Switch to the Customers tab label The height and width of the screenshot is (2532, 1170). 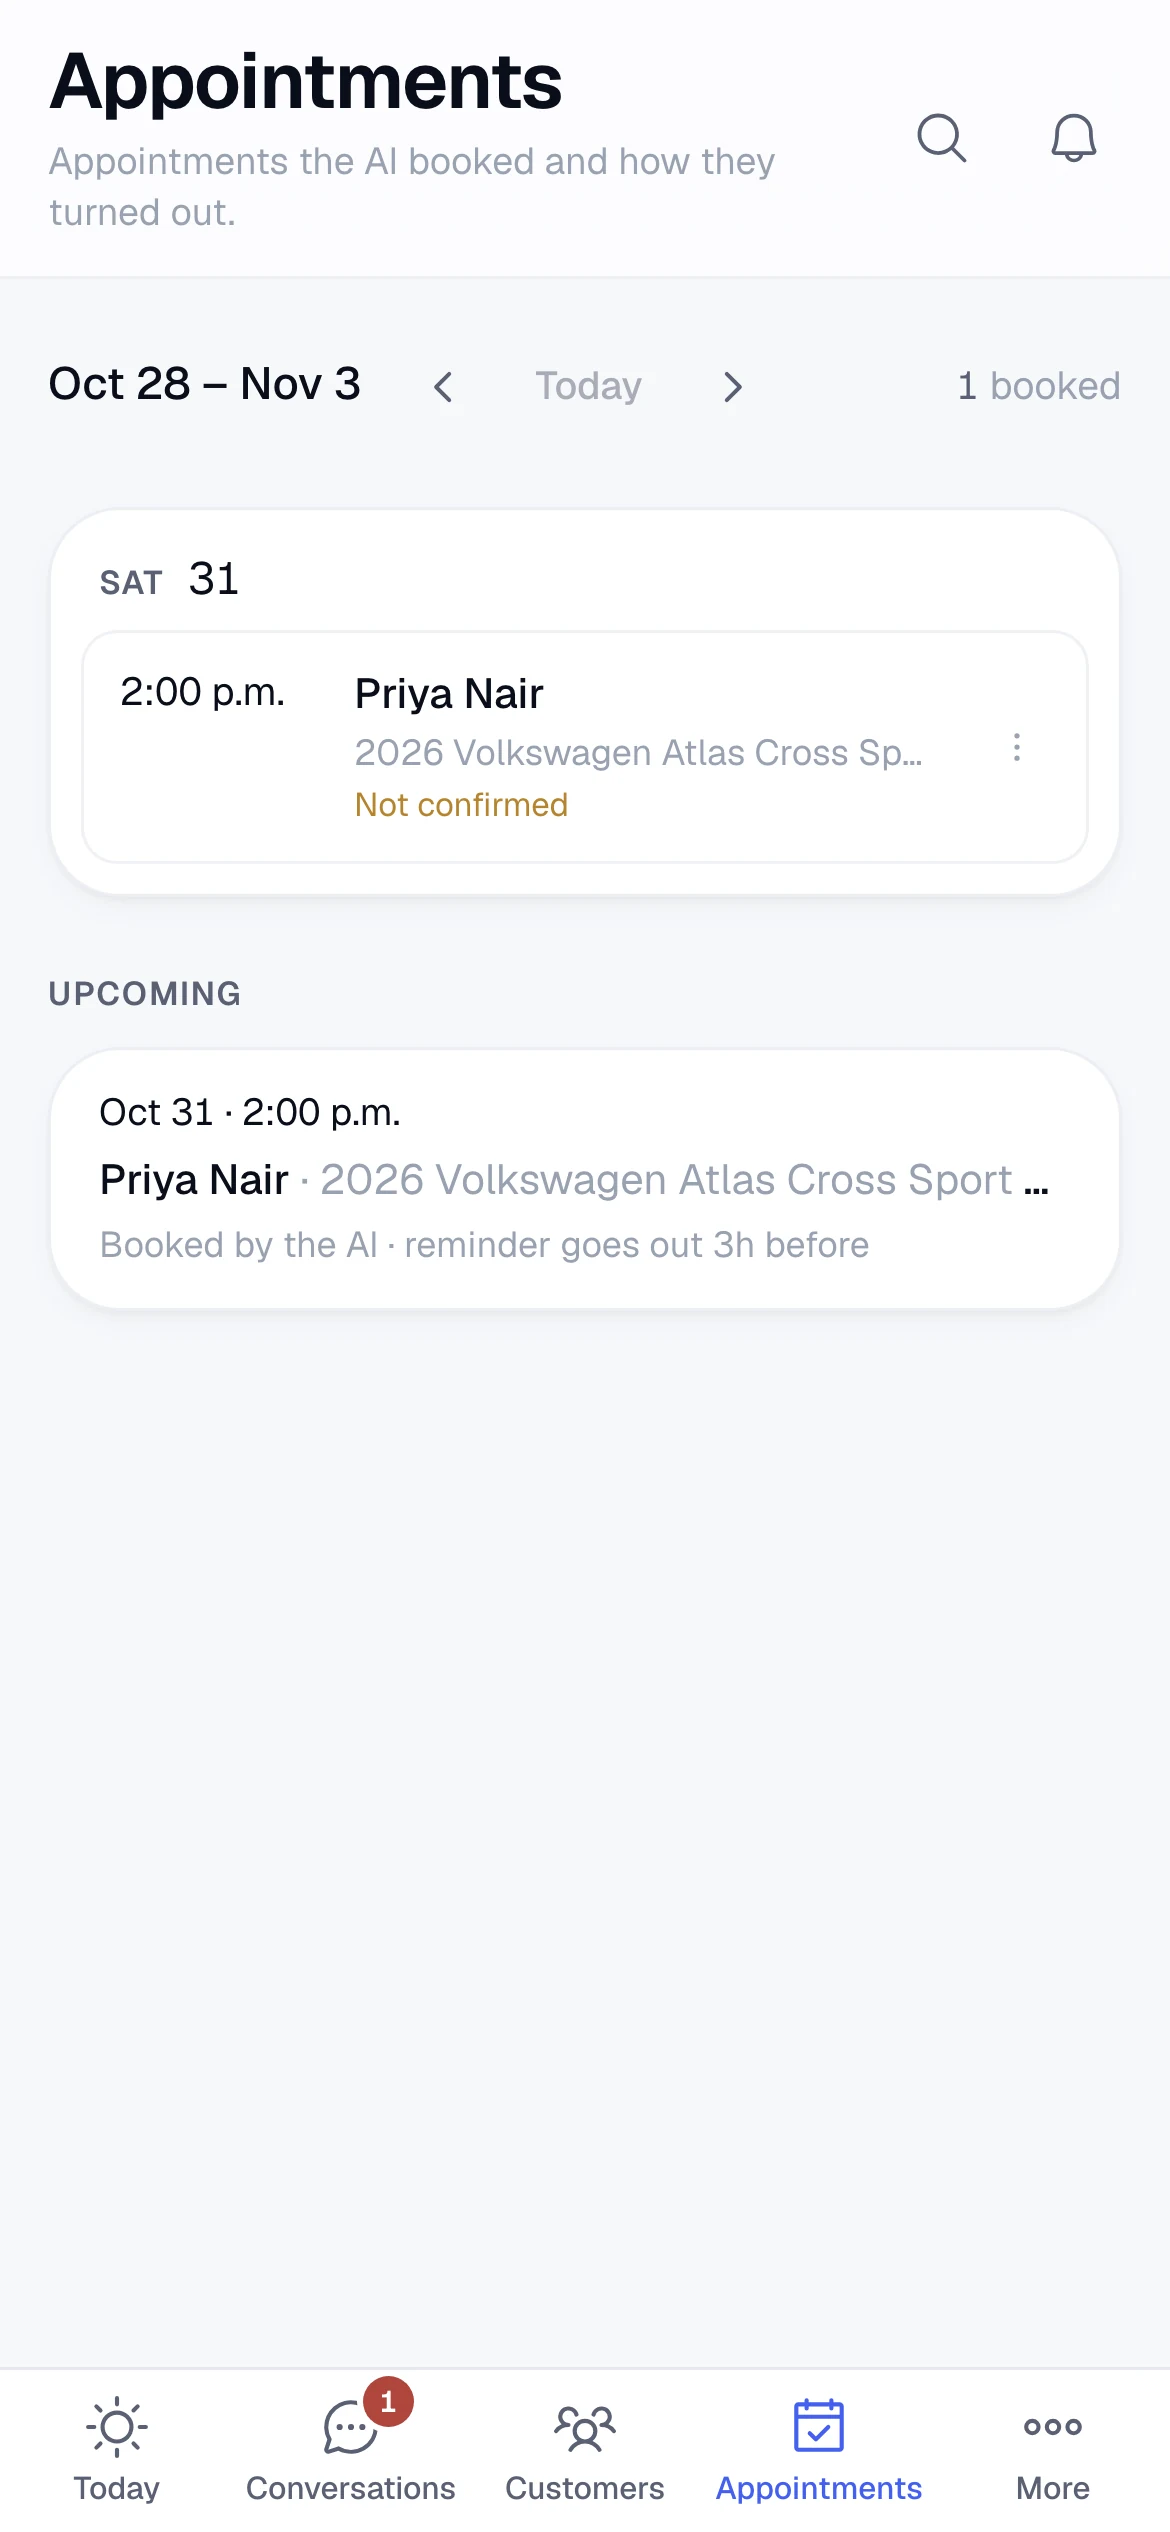pos(585,2488)
